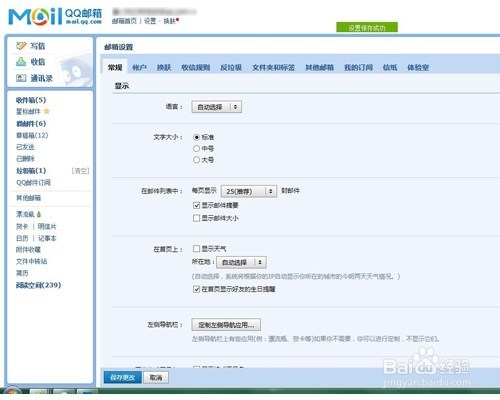Toggle the 在首页显示好友的生日提醒 checkbox

pyautogui.click(x=196, y=289)
